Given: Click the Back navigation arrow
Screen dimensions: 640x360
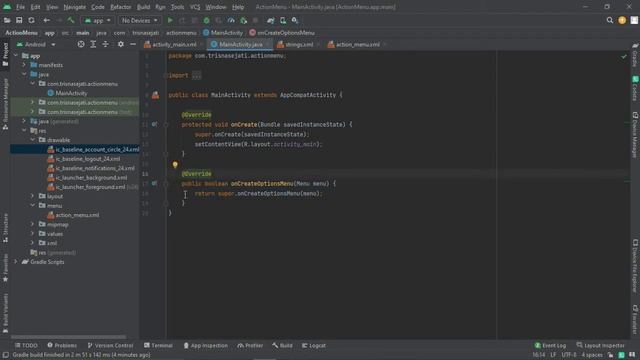Looking at the screenshot, I should point(47,20).
